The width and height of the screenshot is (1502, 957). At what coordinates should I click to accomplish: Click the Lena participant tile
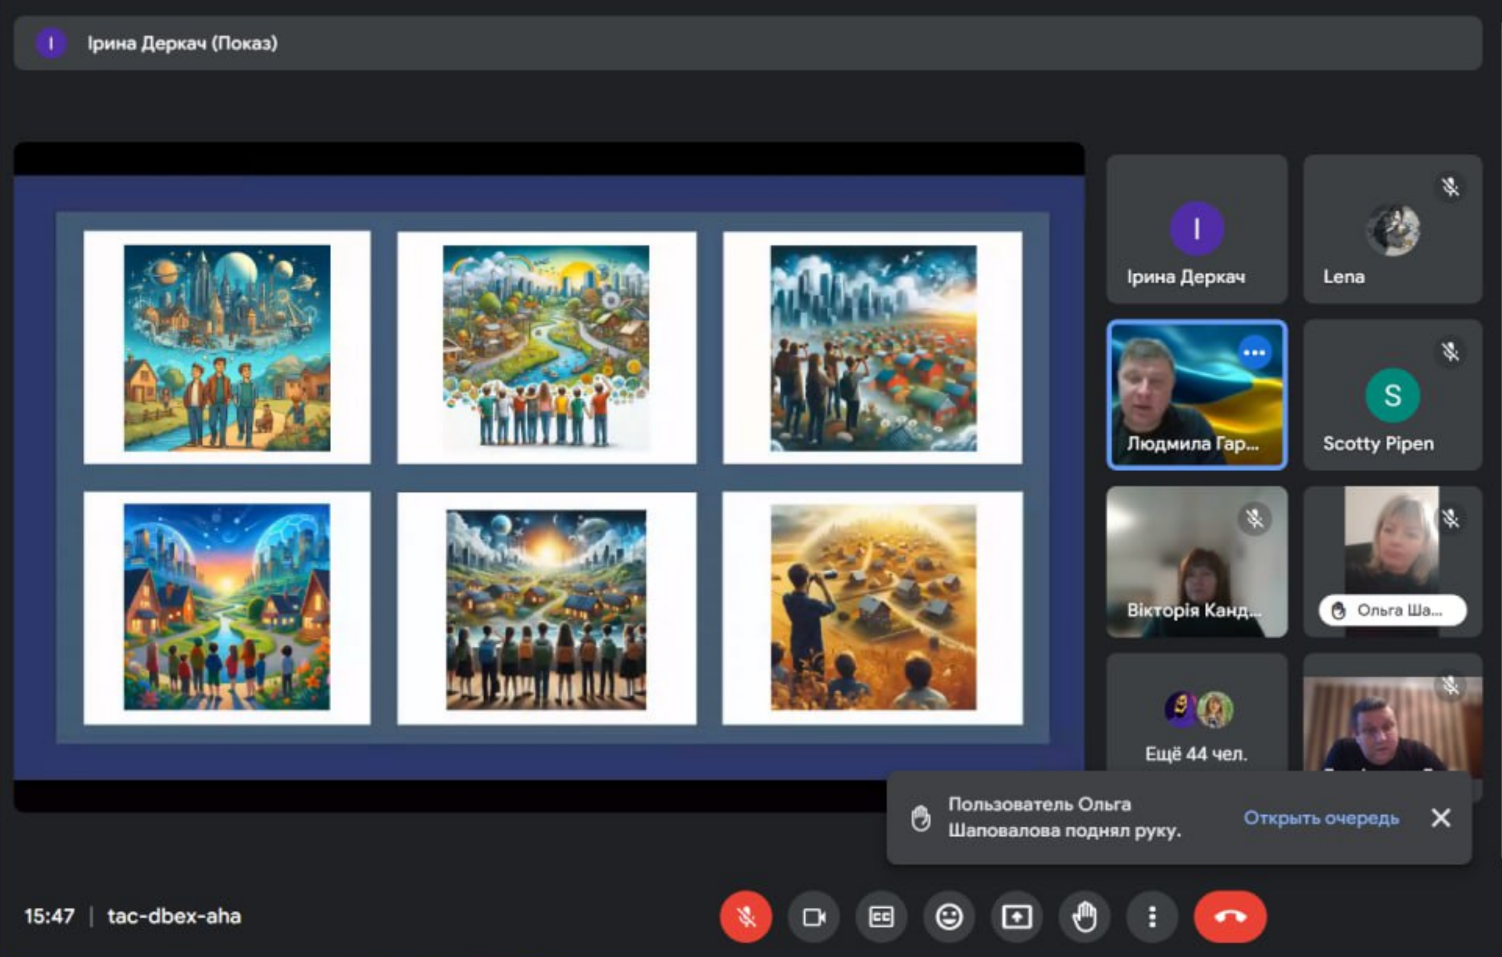point(1391,230)
